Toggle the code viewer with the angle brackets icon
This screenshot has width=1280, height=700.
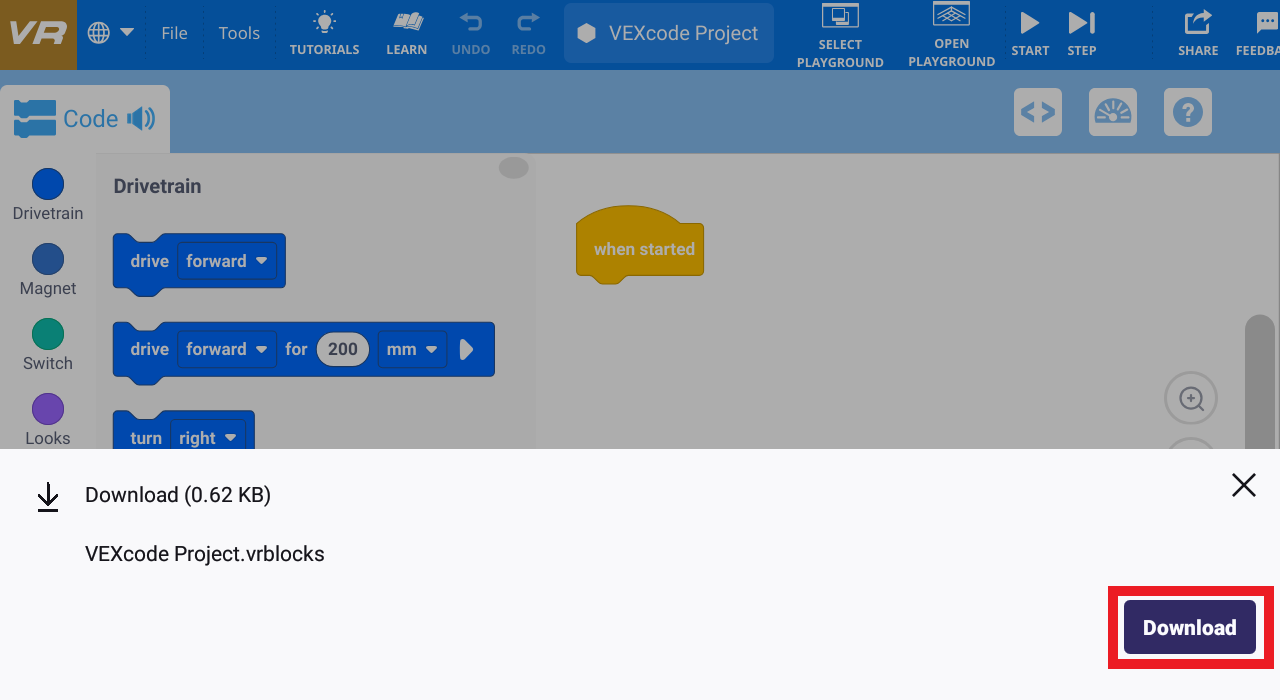point(1037,112)
